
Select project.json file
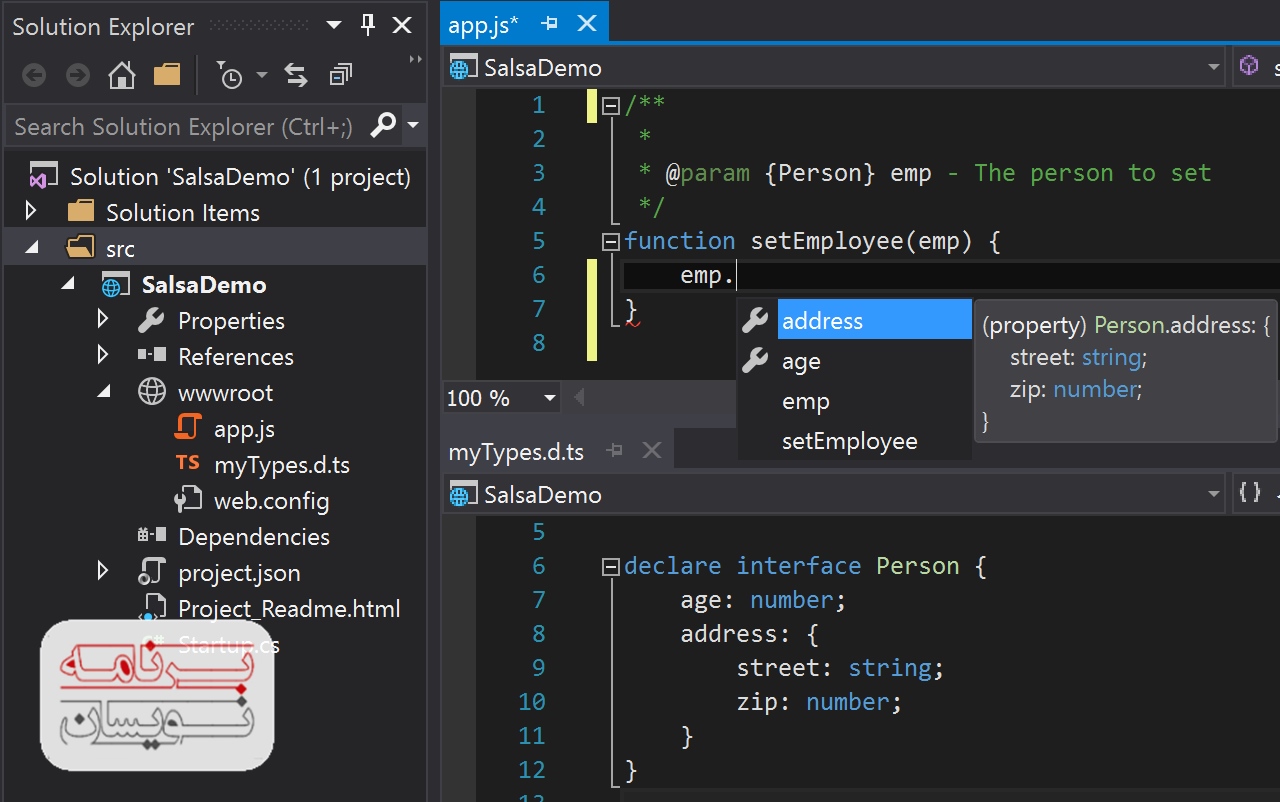pos(239,573)
